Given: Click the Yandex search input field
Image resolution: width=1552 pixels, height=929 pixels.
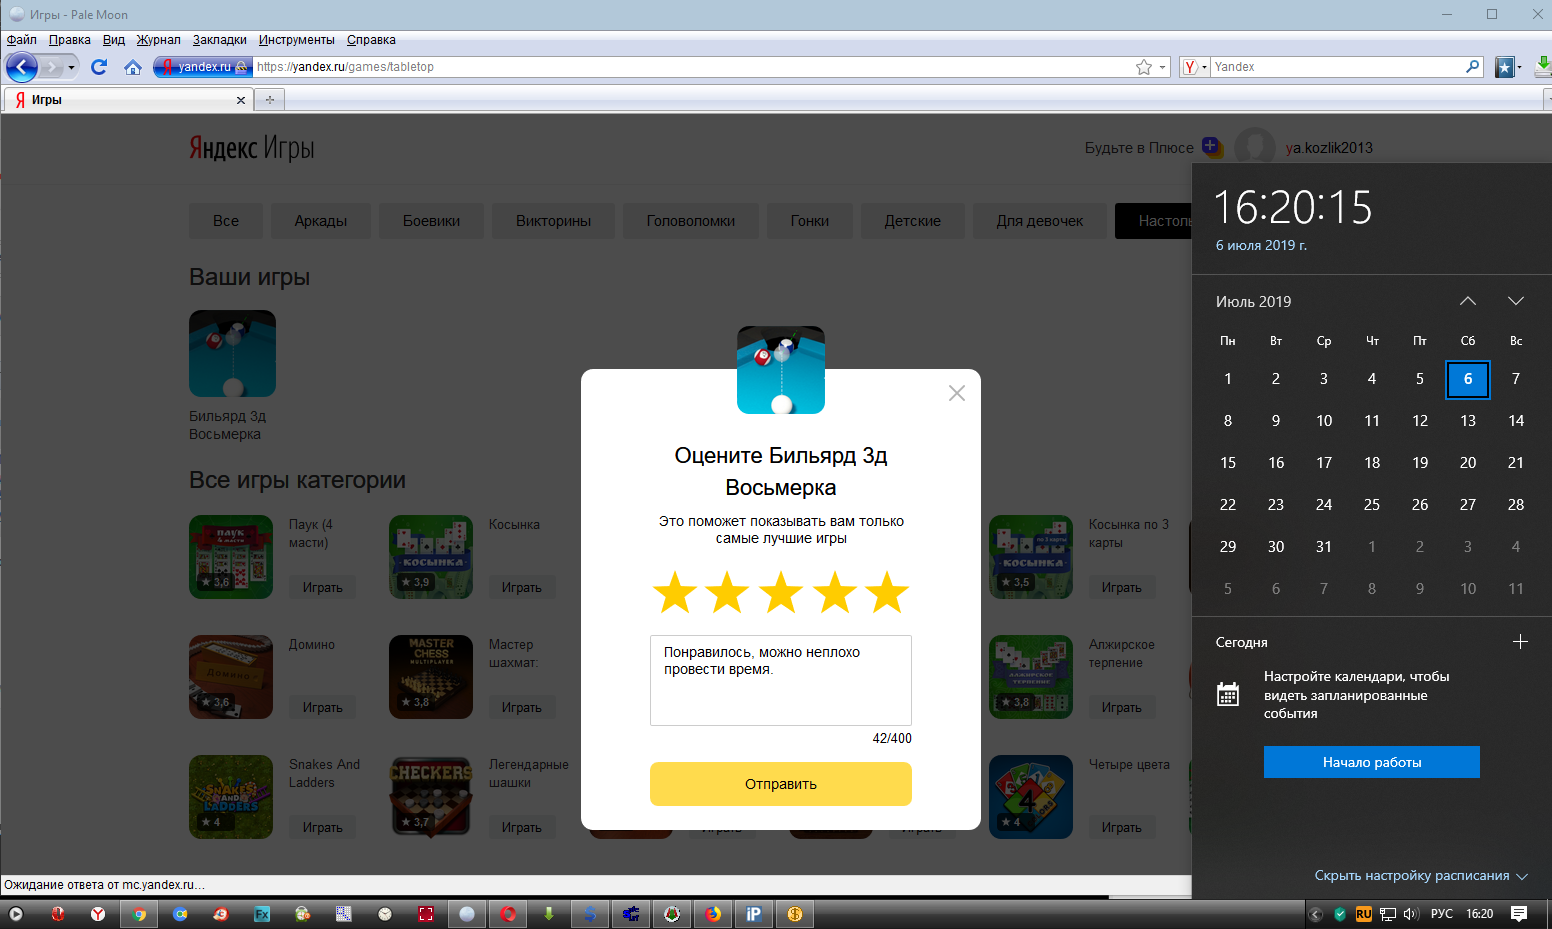Looking at the screenshot, I should click(x=1337, y=67).
